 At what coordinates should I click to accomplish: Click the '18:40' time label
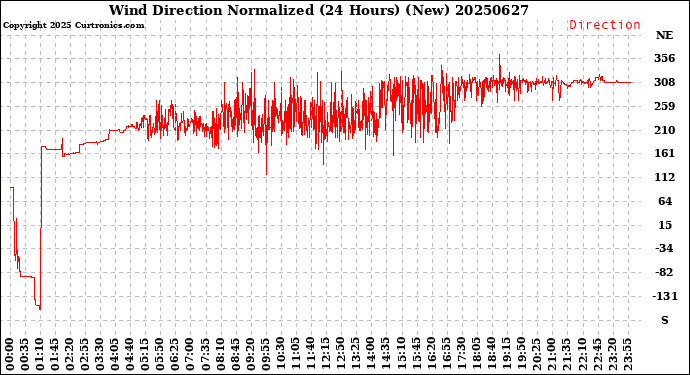click(x=491, y=354)
